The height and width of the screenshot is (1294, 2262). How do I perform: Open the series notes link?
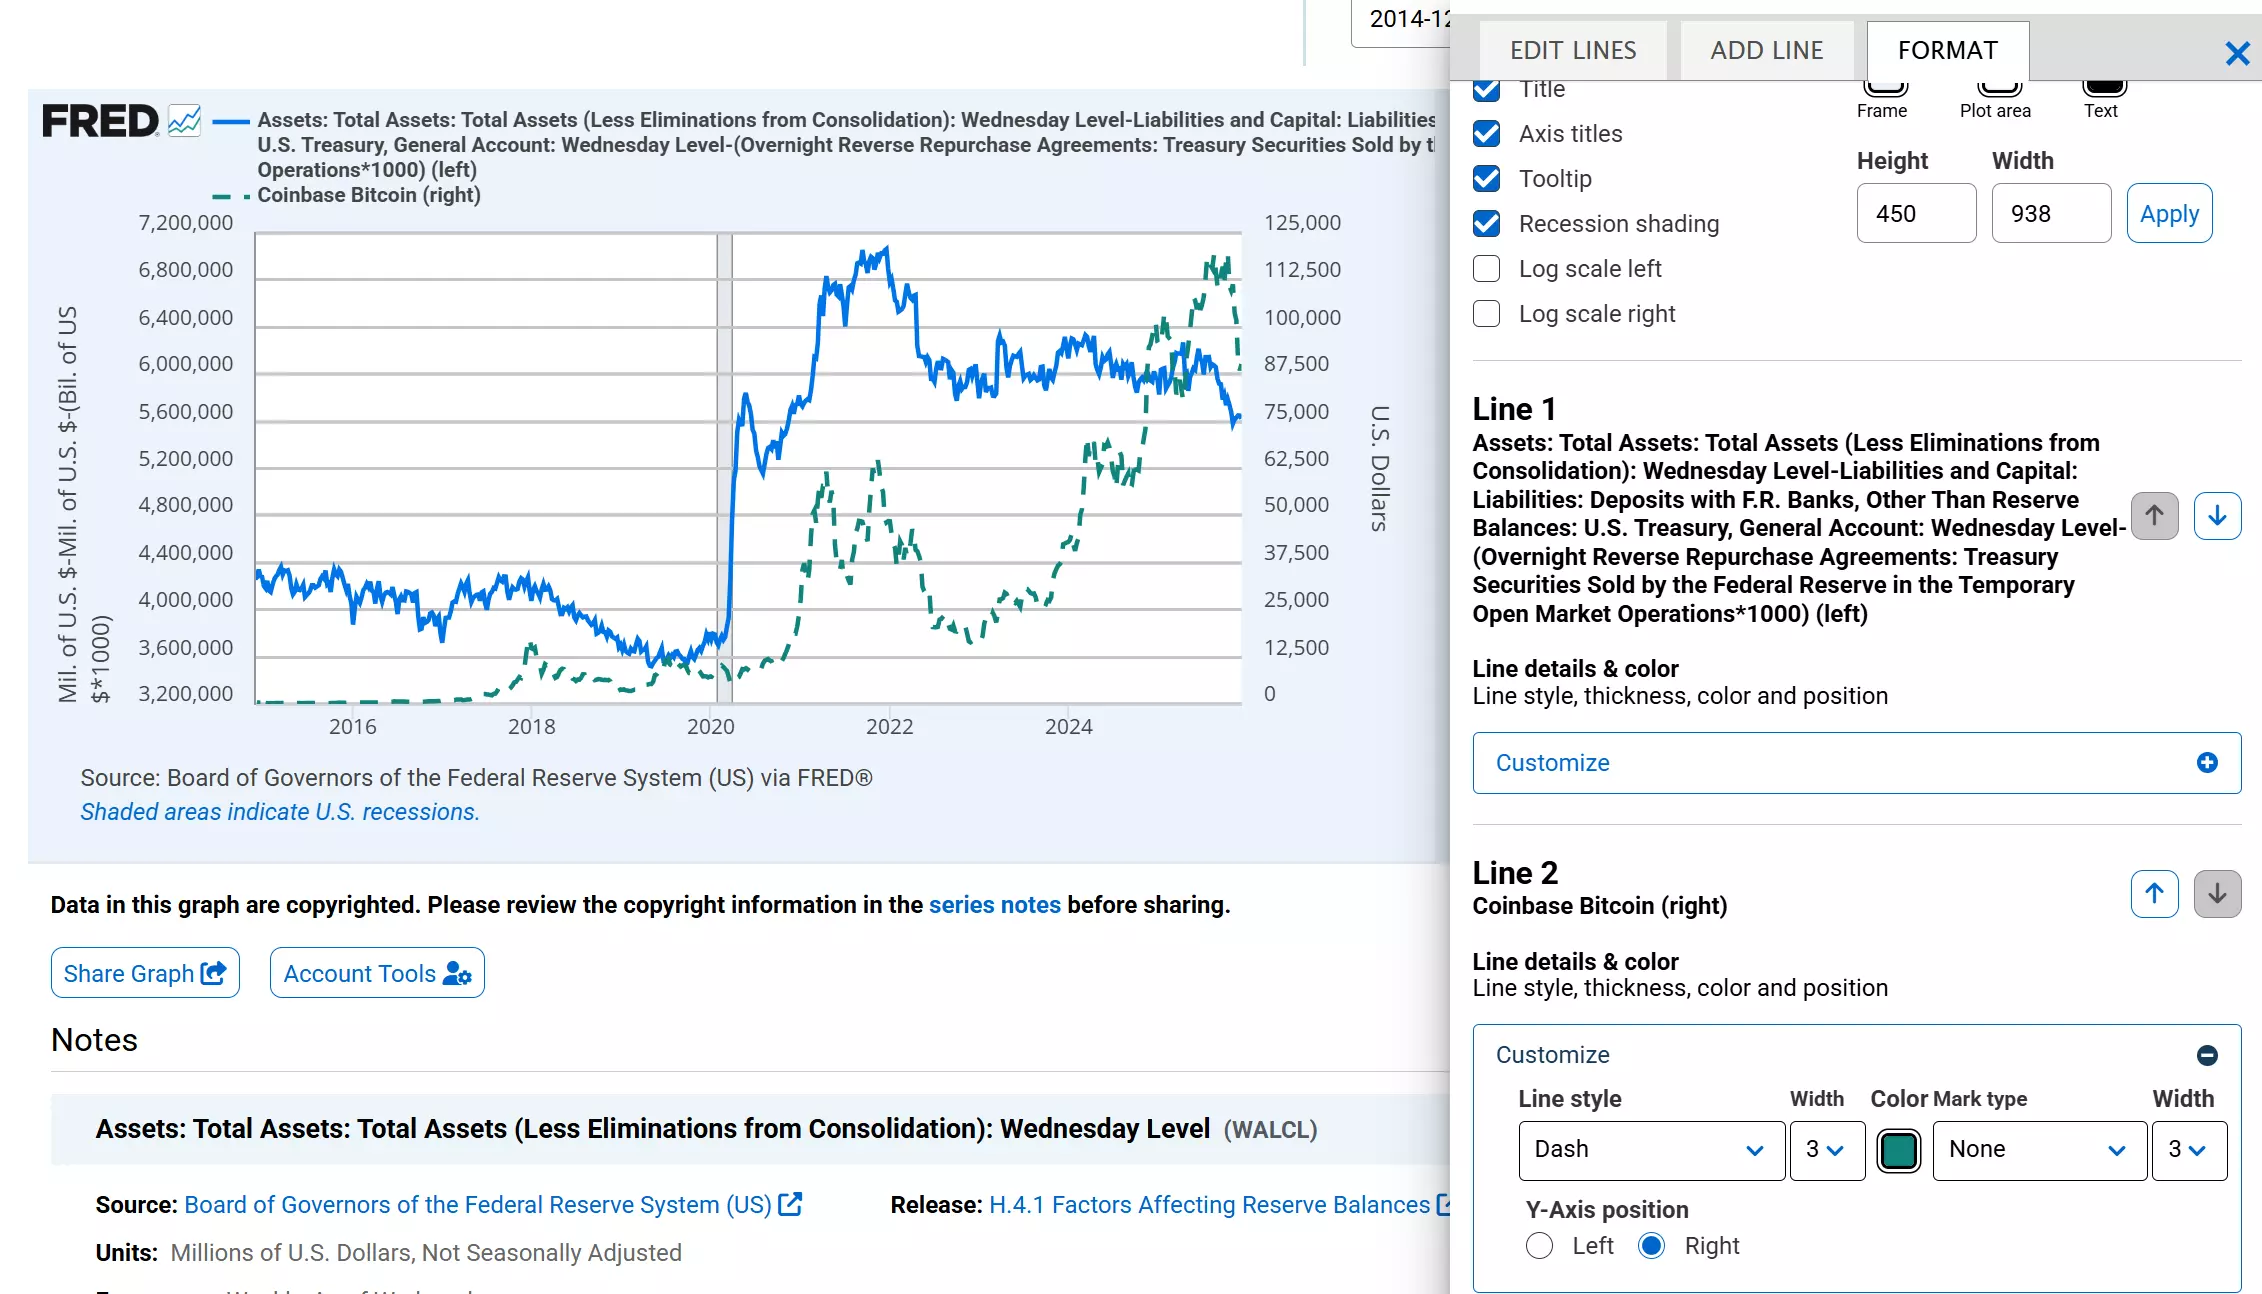(994, 905)
